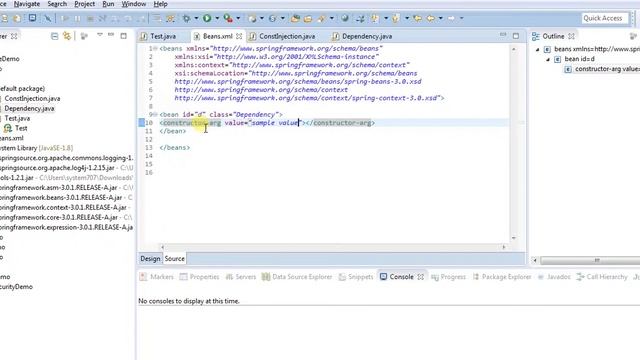Screen dimensions: 640x360
Task: Collapse the beans node in Outline
Action: coord(538,49)
